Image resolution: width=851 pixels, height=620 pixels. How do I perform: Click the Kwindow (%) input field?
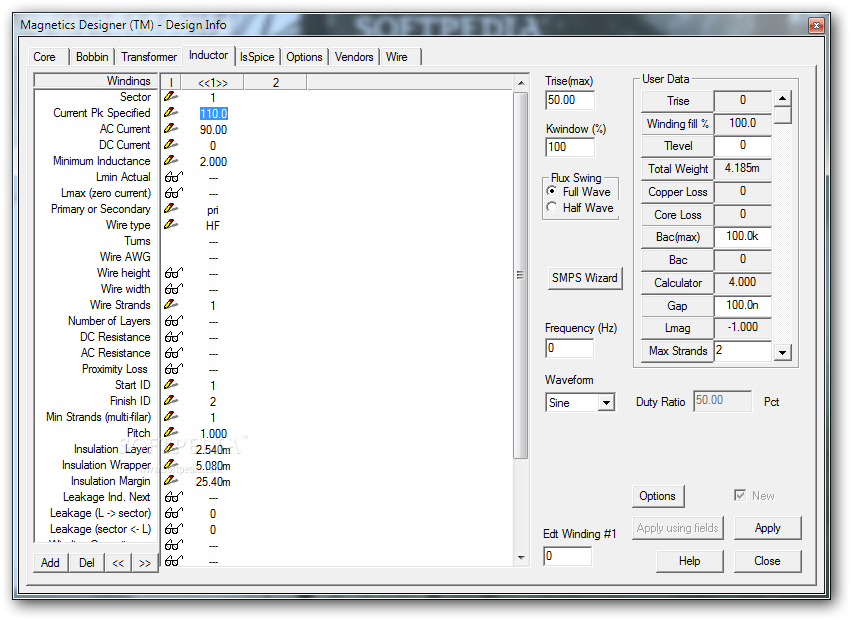tap(569, 147)
